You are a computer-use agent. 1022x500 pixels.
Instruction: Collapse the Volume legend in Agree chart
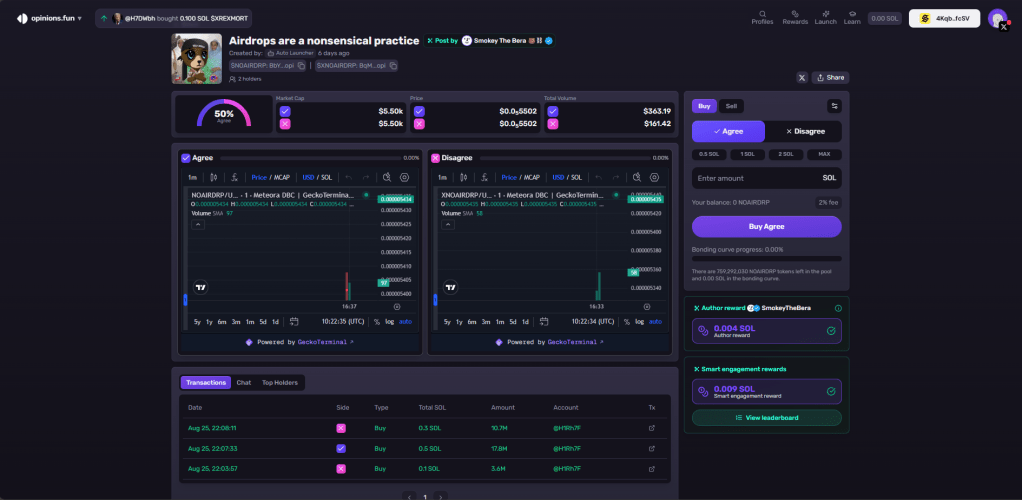click(x=197, y=225)
